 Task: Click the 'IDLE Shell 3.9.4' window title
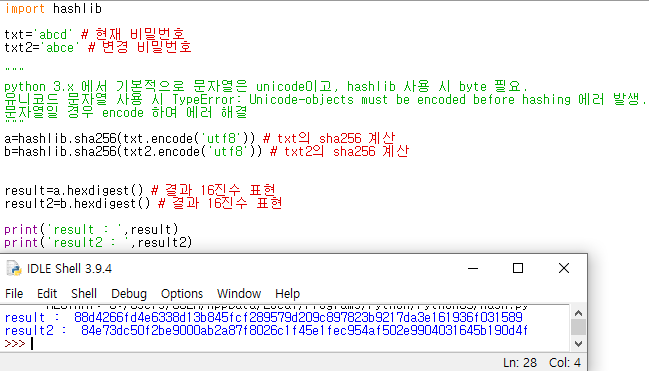coord(69,269)
